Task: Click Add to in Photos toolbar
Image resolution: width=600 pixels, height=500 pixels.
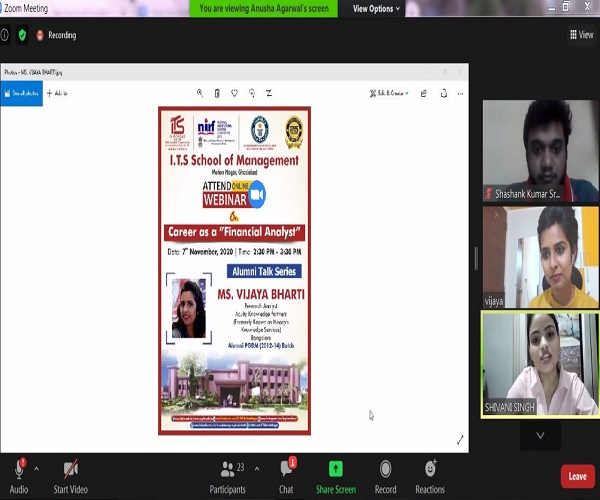Action: point(57,93)
